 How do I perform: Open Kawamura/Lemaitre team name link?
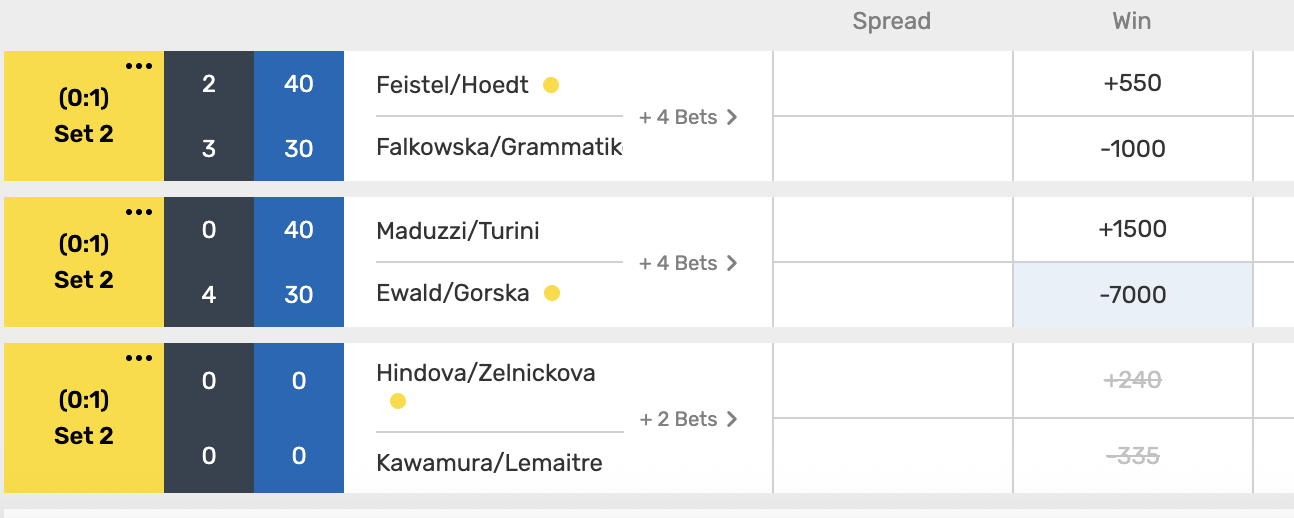489,463
